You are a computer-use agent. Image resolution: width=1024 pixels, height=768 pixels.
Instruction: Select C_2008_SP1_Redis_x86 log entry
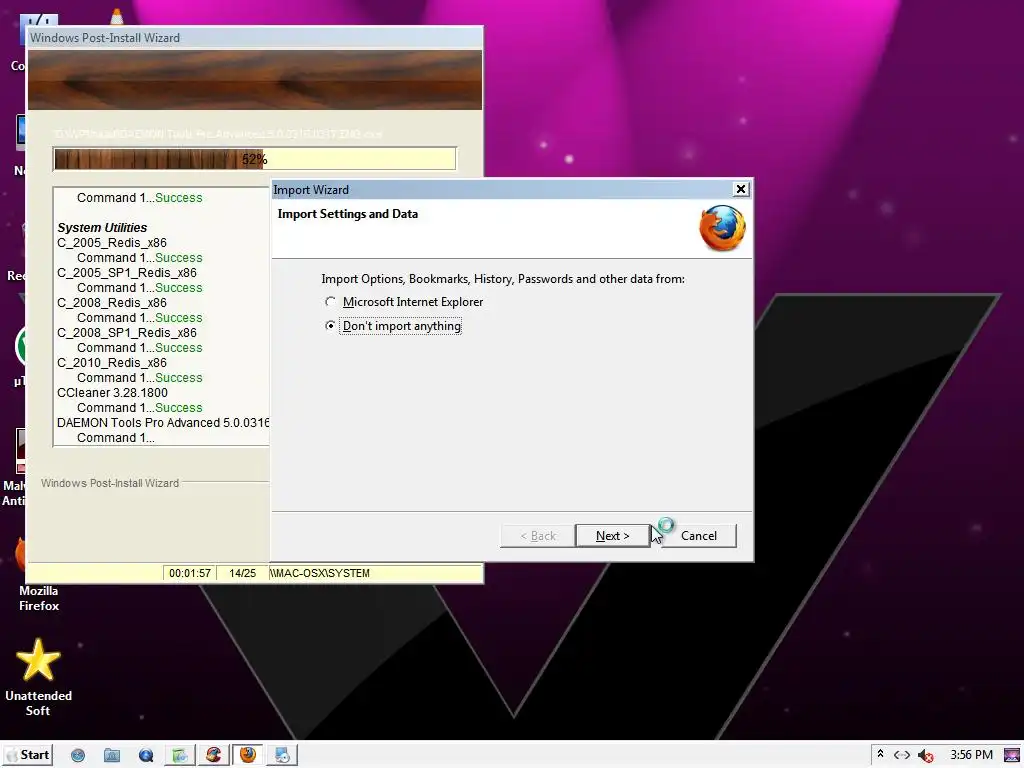(x=127, y=332)
